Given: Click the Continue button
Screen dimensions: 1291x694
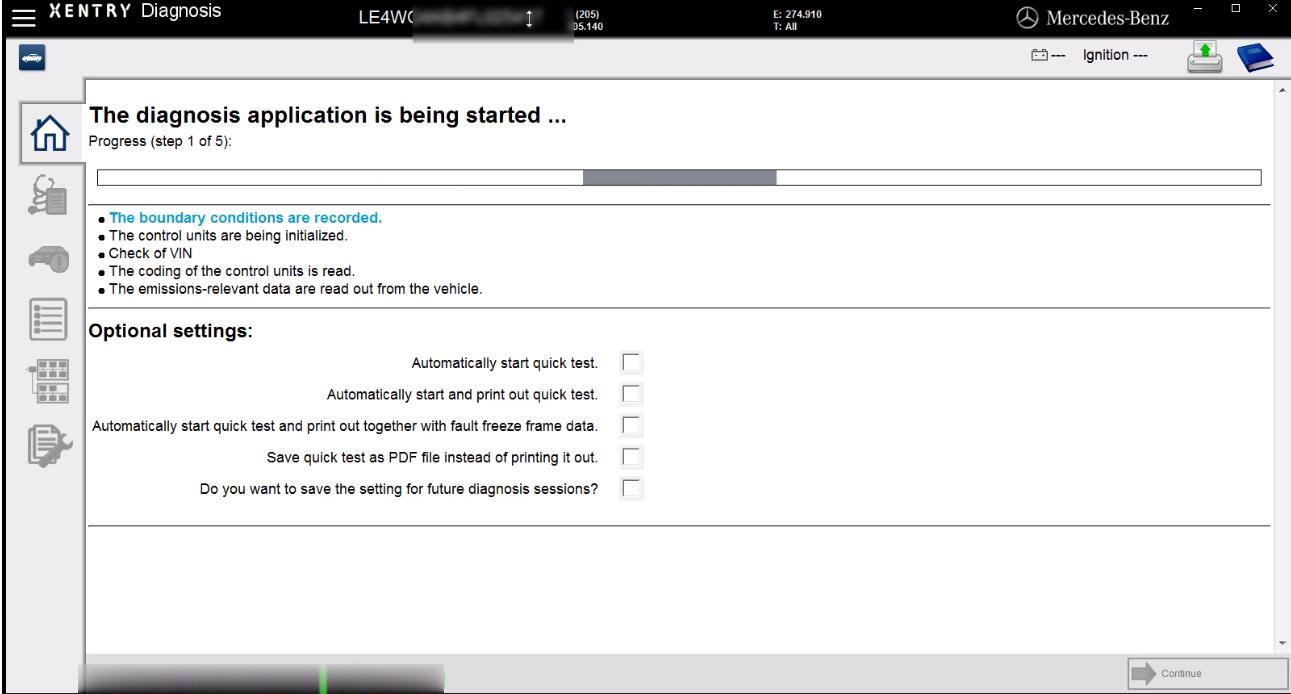Looking at the screenshot, I should tap(1208, 674).
